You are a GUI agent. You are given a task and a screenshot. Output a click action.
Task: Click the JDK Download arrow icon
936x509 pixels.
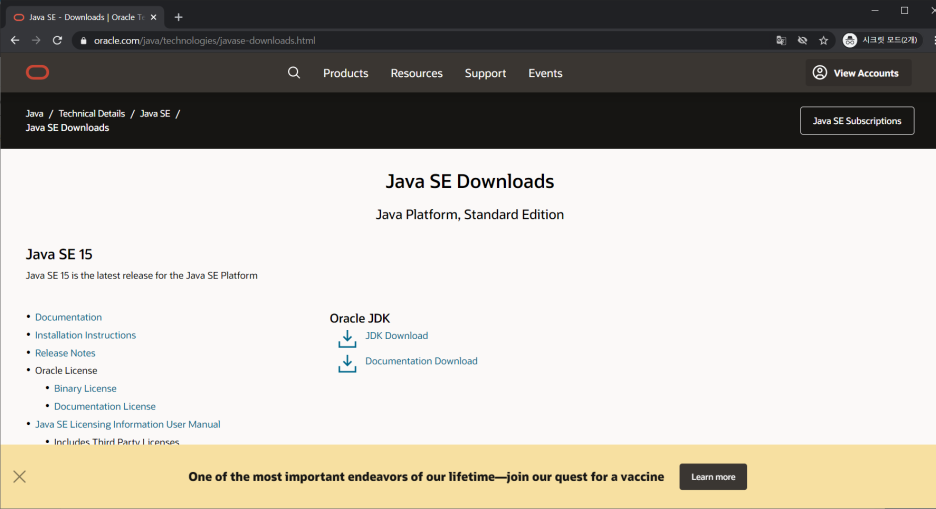tap(347, 338)
